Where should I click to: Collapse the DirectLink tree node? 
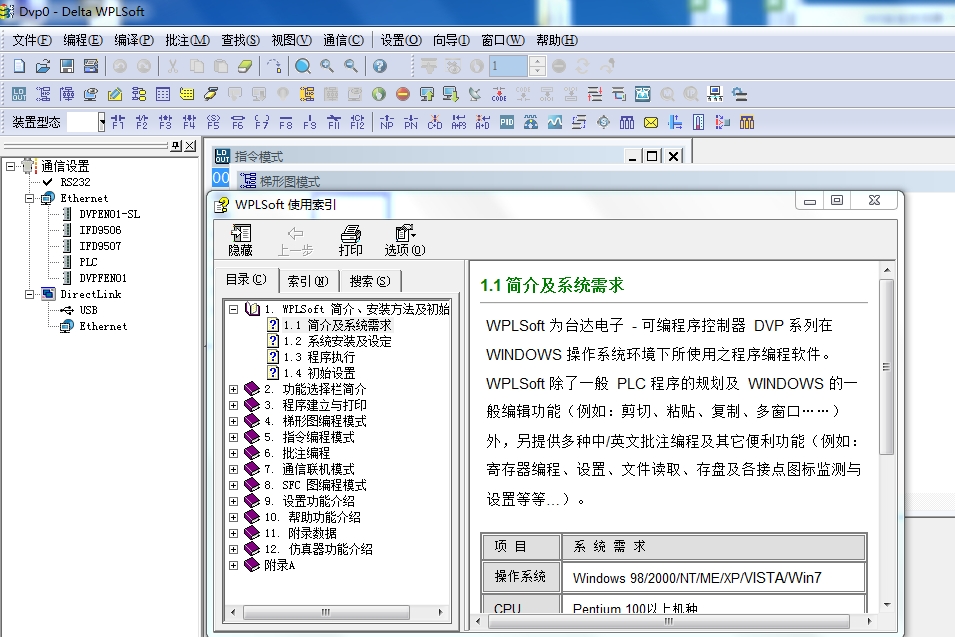(x=29, y=294)
